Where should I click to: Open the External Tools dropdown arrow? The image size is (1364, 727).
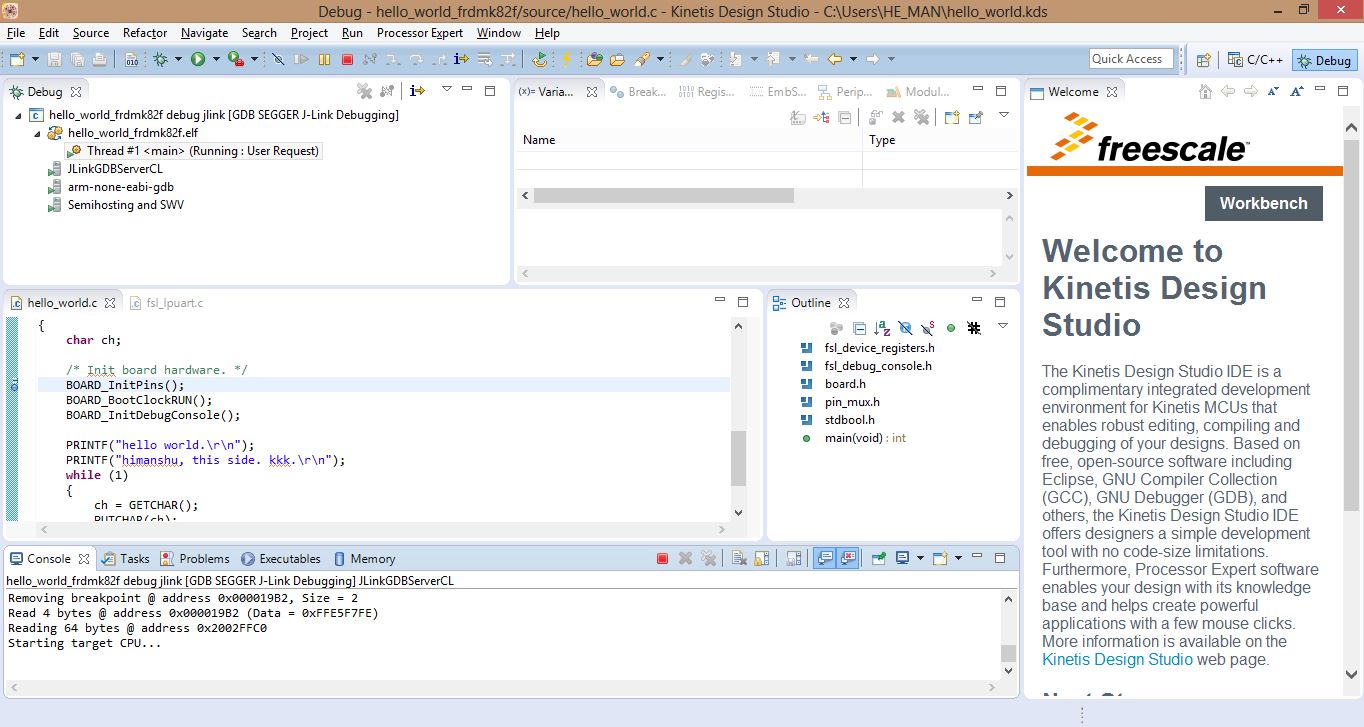[254, 59]
